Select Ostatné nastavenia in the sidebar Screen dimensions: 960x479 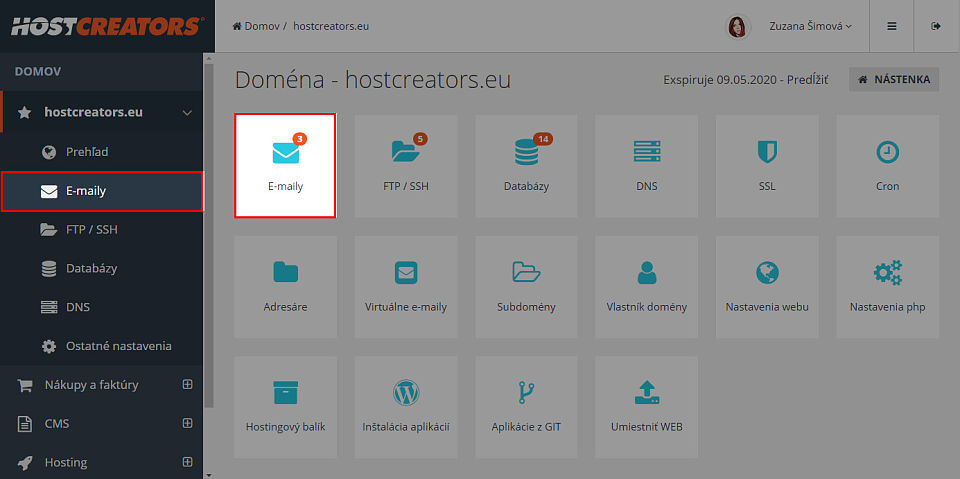(x=102, y=346)
